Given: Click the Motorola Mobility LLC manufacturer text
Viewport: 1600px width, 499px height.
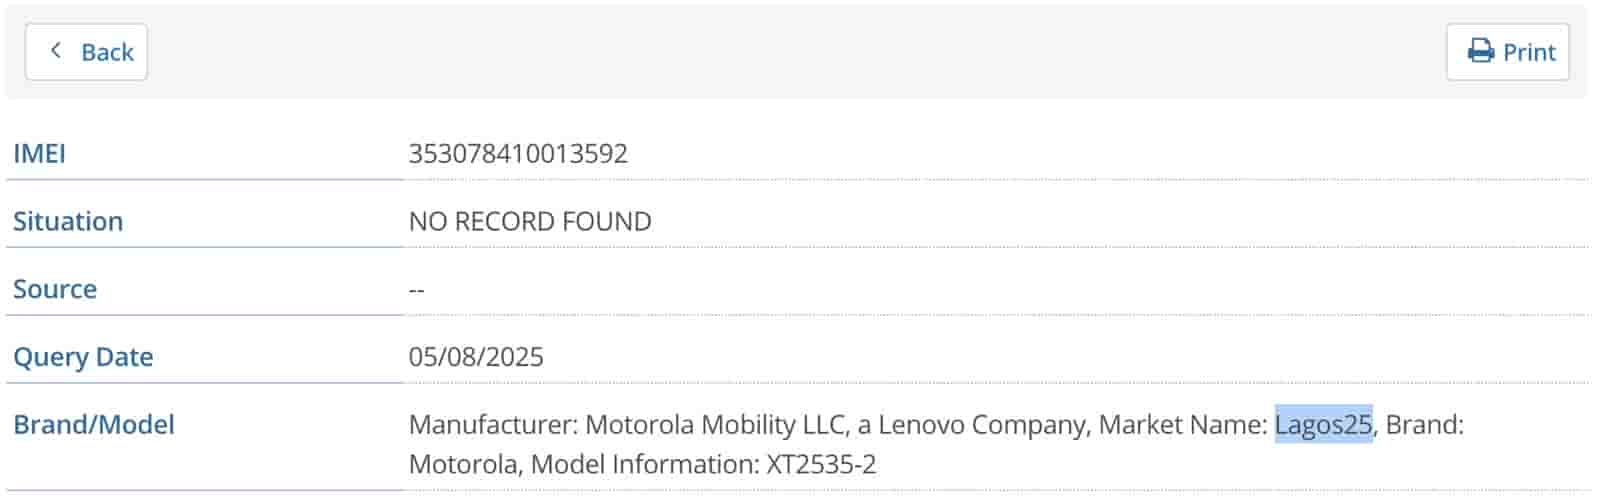Looking at the screenshot, I should 714,425.
